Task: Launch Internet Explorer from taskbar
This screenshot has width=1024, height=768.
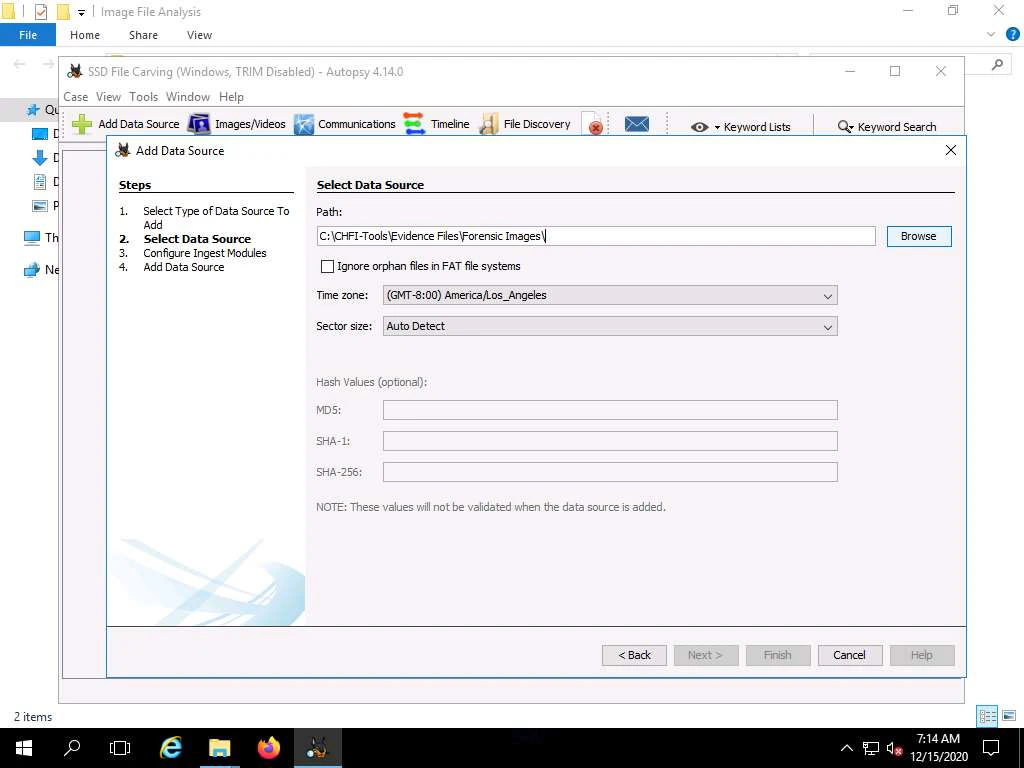Action: pyautogui.click(x=171, y=748)
